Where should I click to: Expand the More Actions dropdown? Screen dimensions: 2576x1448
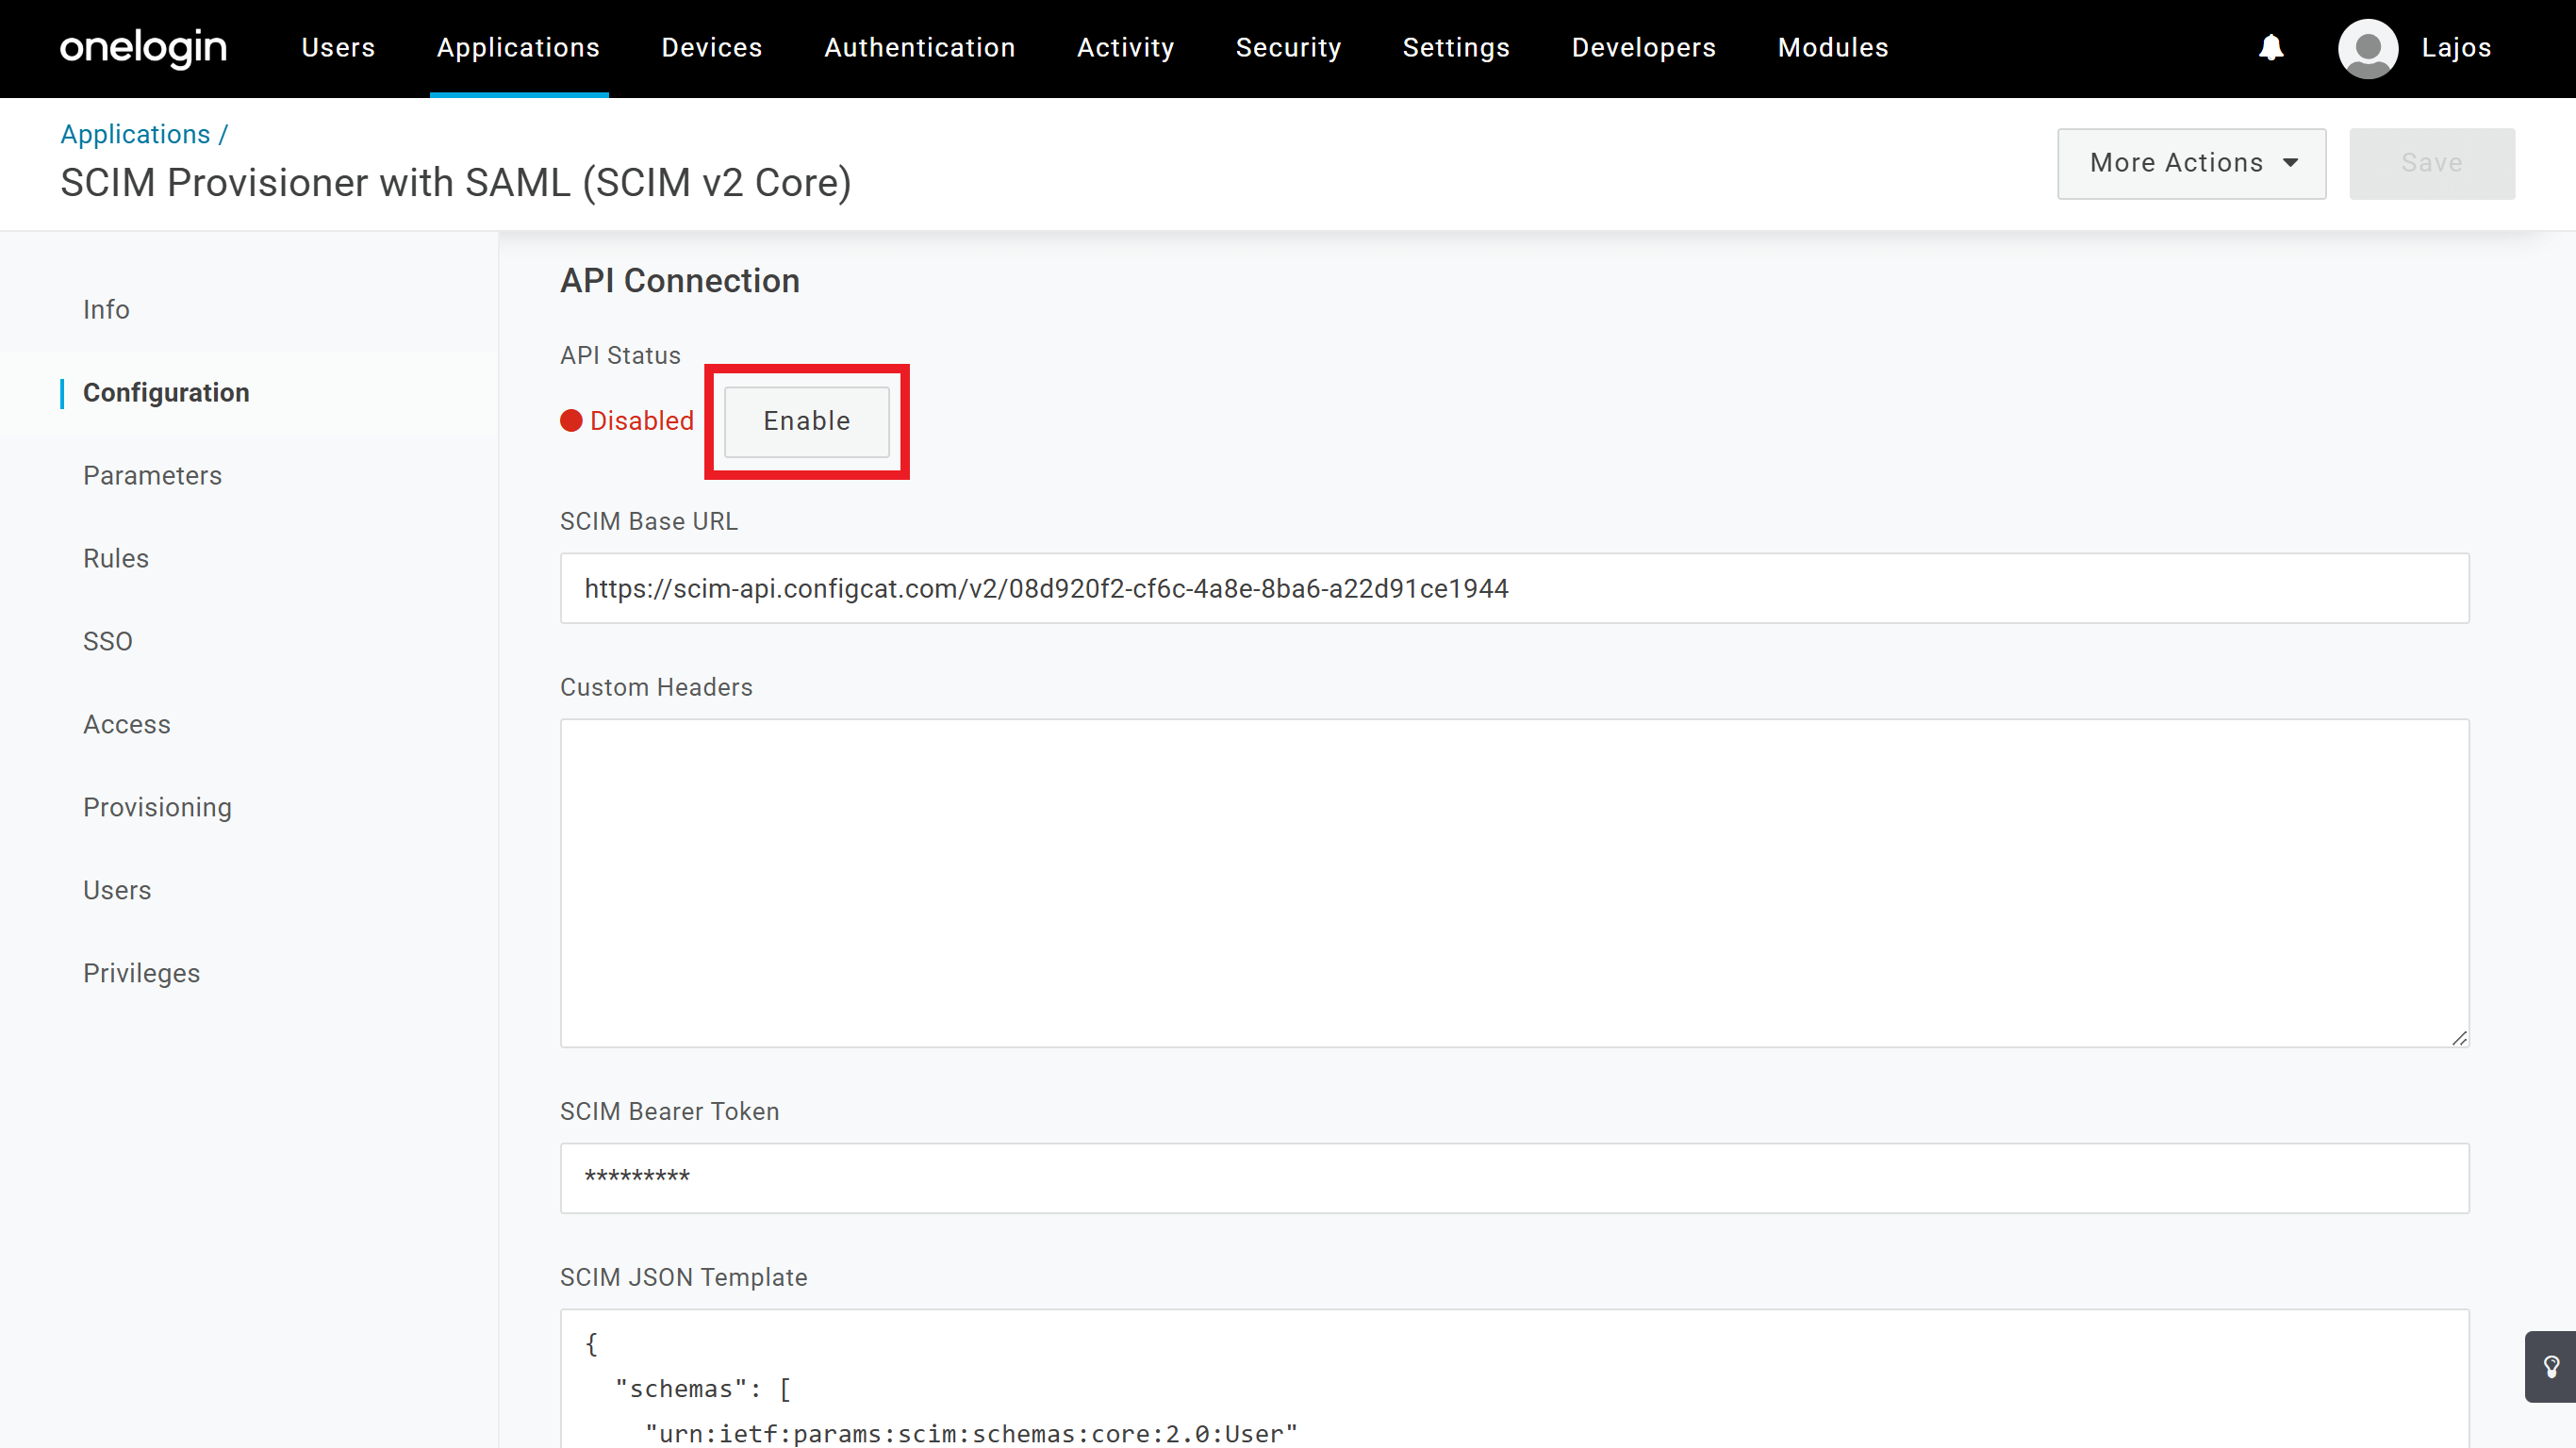coord(2191,163)
